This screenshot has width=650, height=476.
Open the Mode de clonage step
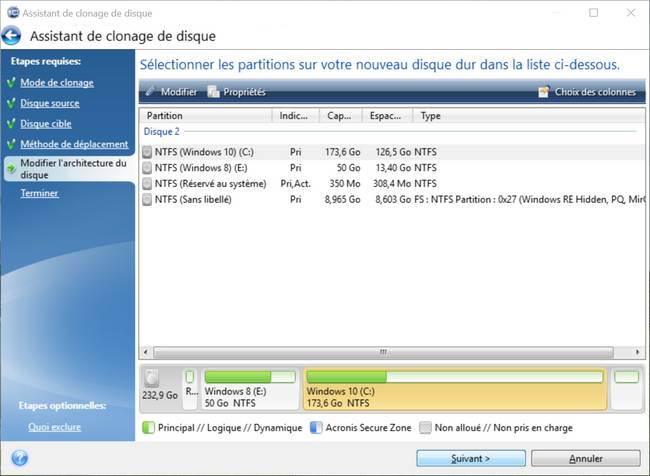57,83
